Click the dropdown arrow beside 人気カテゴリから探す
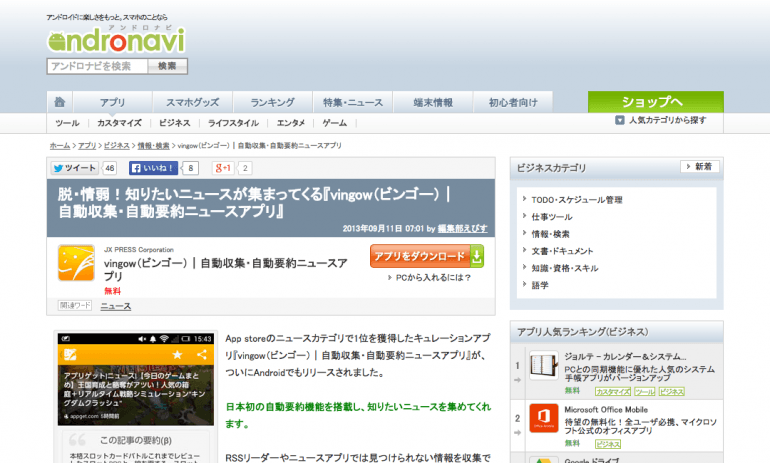 pos(620,120)
